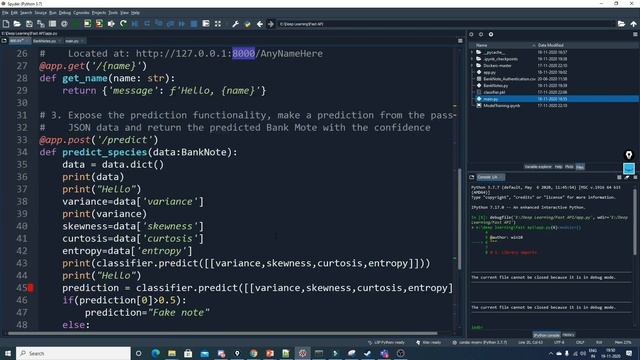Click the Stop debugging square icon
640x360 pixels.
(194, 24)
